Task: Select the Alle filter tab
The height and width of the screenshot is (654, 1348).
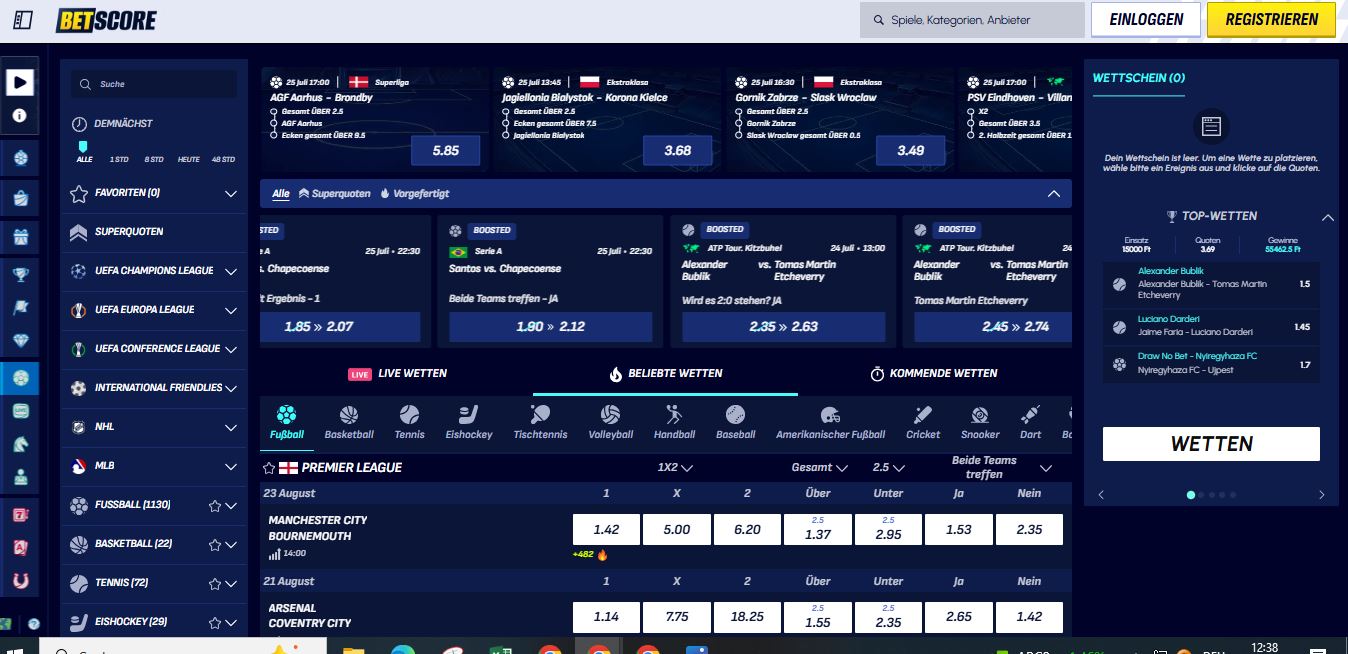Action: [x=281, y=194]
